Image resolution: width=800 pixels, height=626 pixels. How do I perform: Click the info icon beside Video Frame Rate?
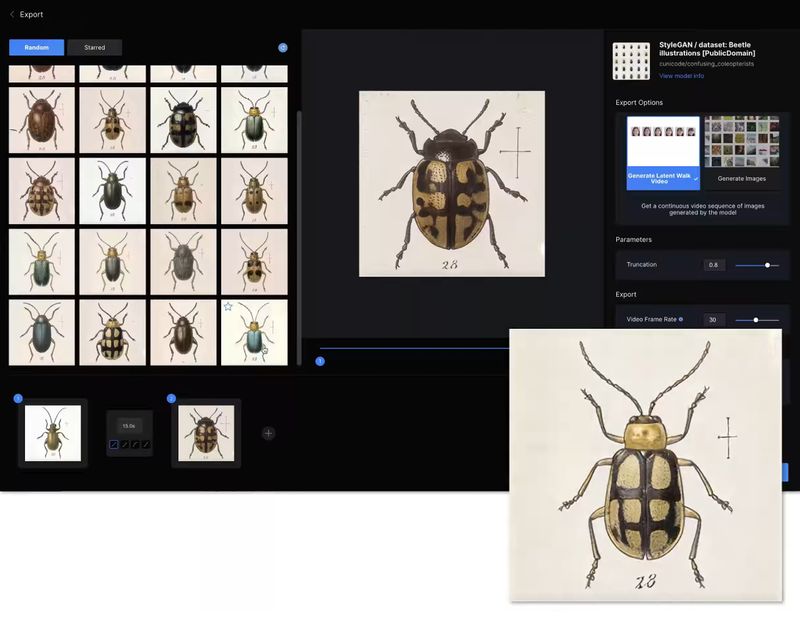pyautogui.click(x=681, y=319)
